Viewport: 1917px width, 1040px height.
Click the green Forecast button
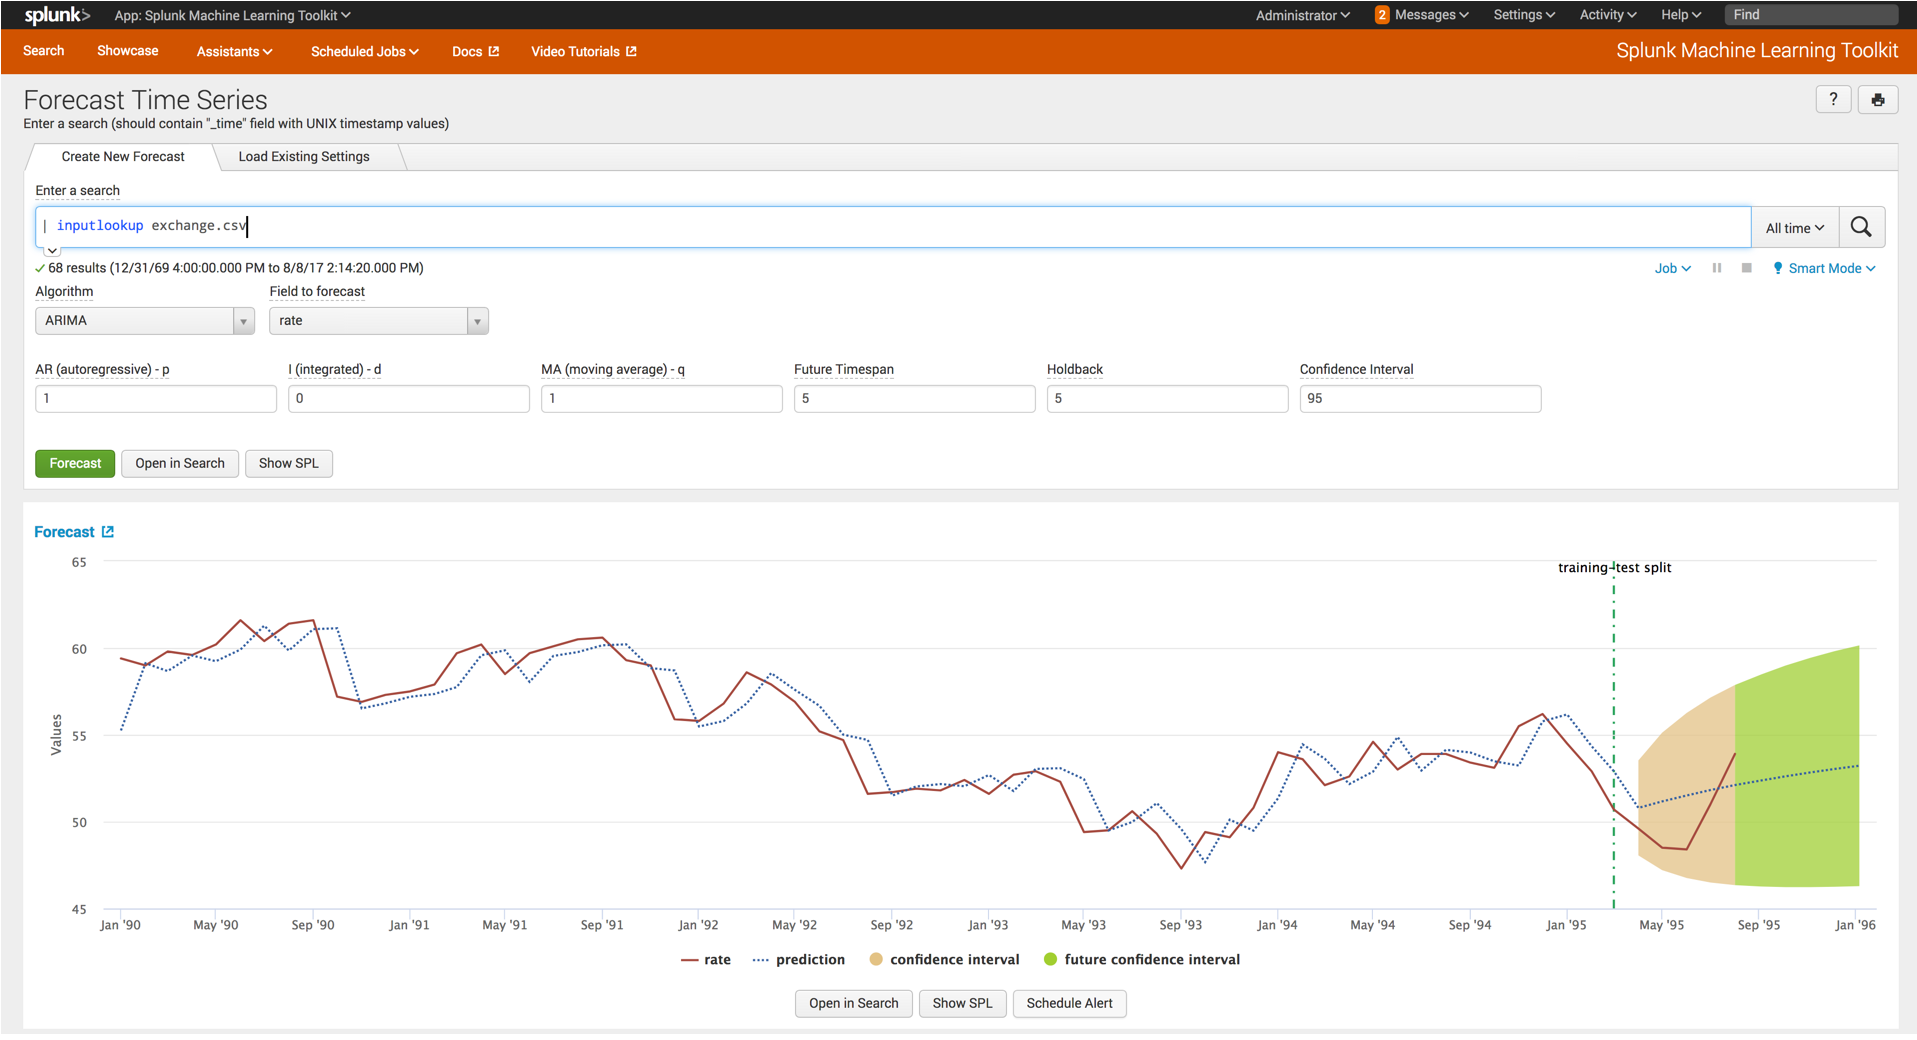point(75,463)
